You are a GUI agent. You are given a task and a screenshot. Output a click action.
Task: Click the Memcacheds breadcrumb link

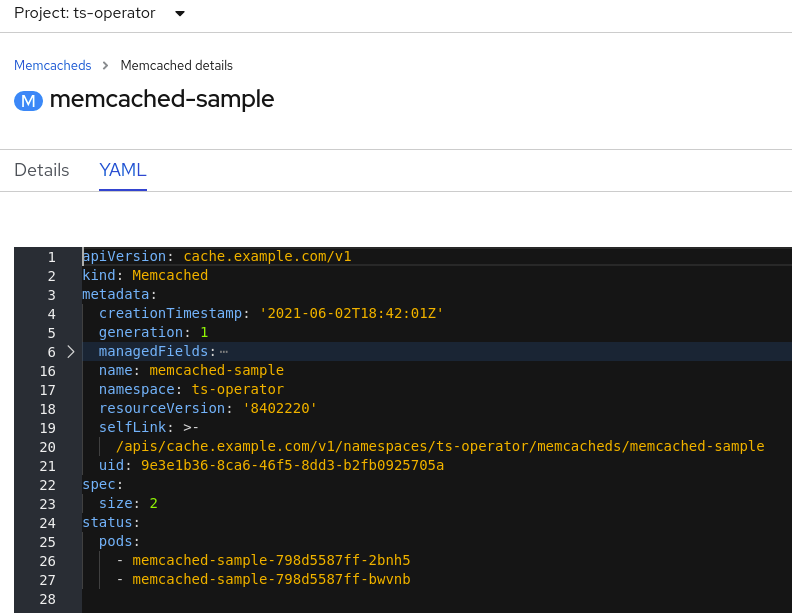52,65
